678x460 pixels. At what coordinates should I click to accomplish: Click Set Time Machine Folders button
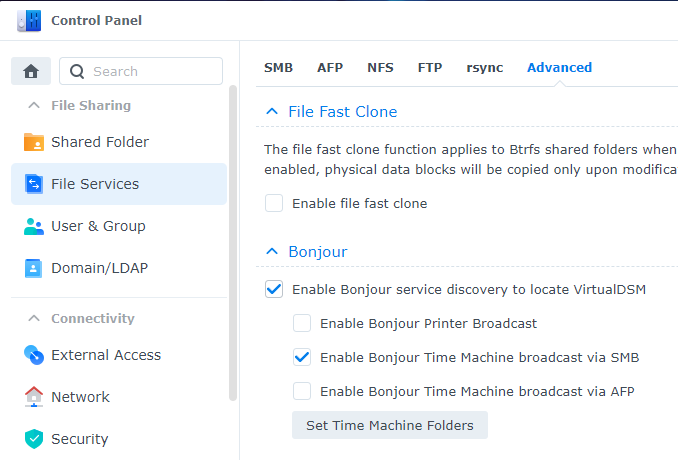(x=389, y=425)
